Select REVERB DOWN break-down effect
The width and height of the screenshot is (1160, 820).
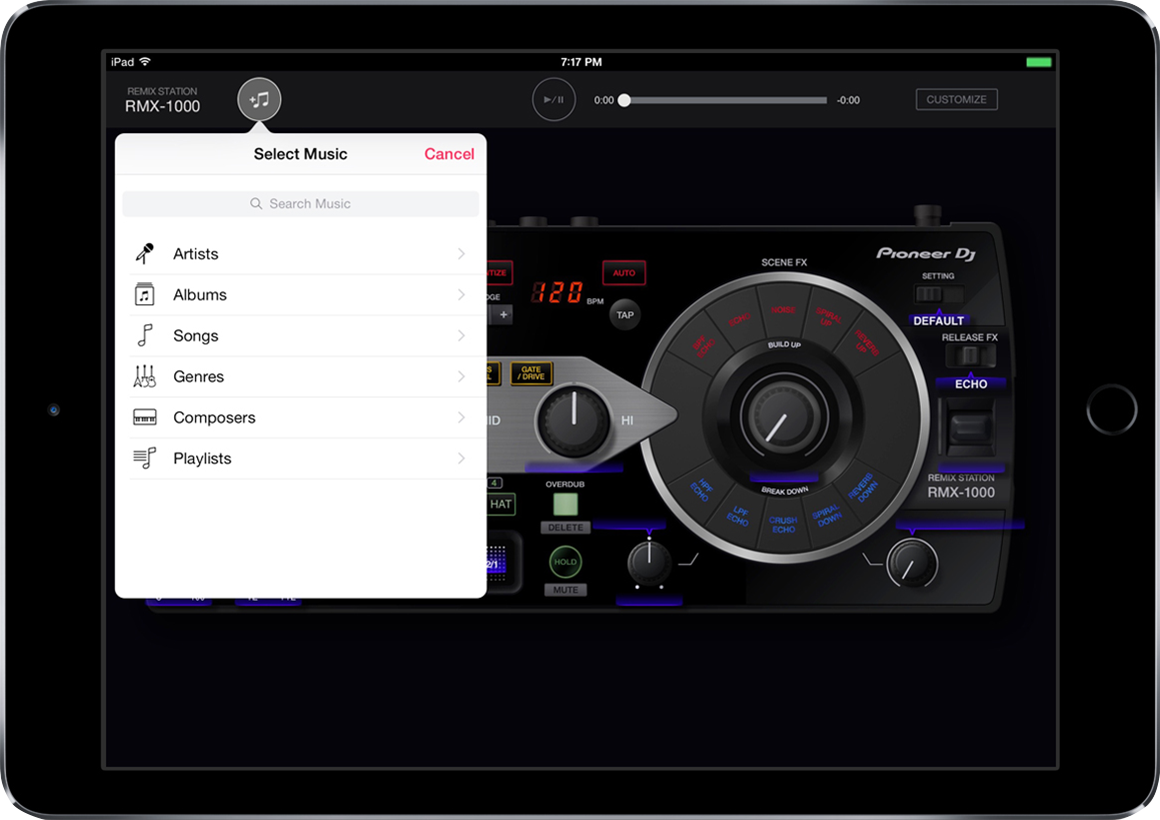tap(863, 488)
